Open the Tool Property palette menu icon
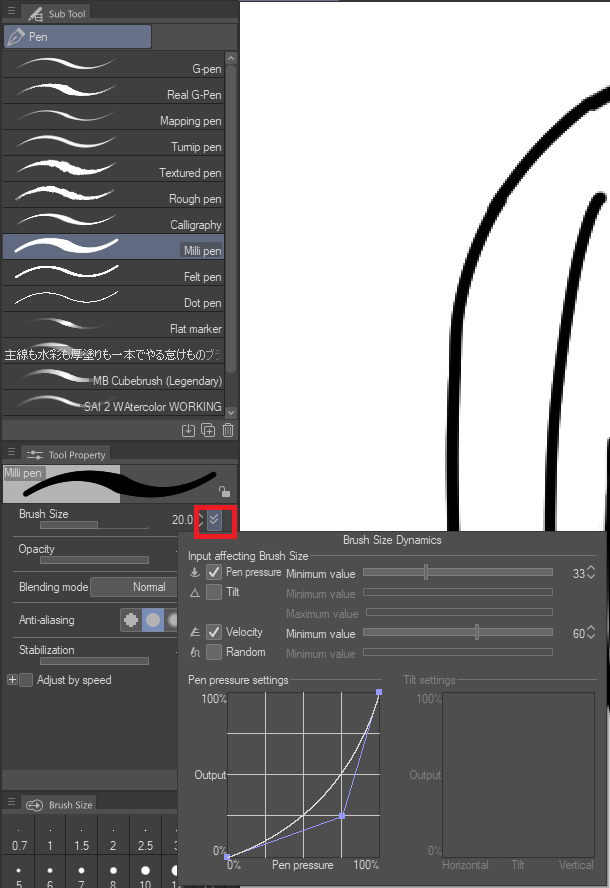The image size is (610, 888). (11, 452)
